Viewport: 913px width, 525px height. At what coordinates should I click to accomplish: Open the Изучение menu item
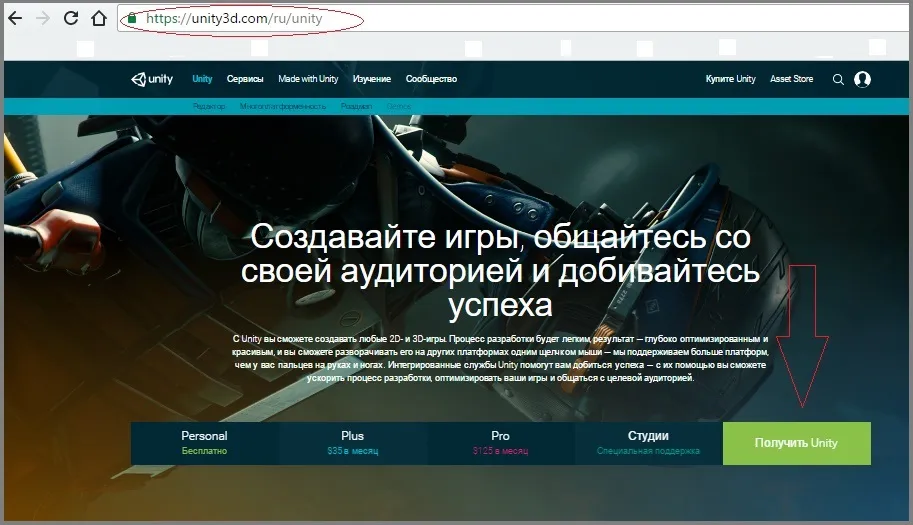pos(371,79)
